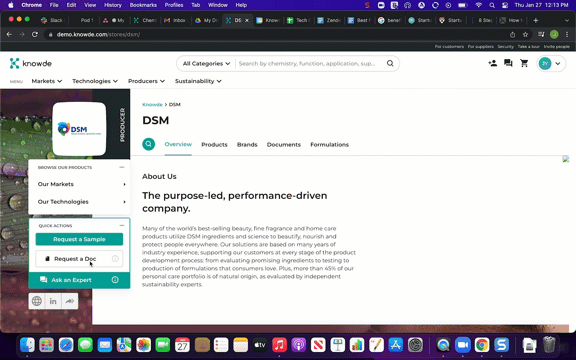This screenshot has height=360, width=576.
Task: Click the Security link
Action: [505, 47]
